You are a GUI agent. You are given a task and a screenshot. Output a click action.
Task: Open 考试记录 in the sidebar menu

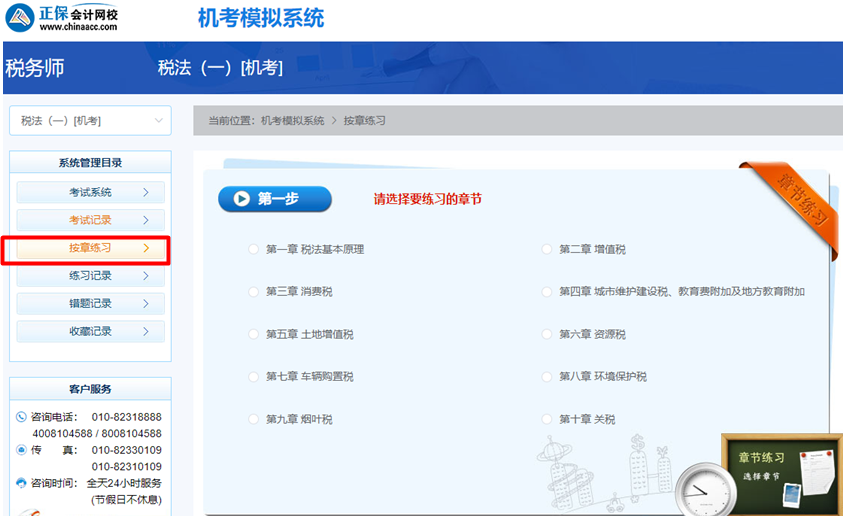90,220
